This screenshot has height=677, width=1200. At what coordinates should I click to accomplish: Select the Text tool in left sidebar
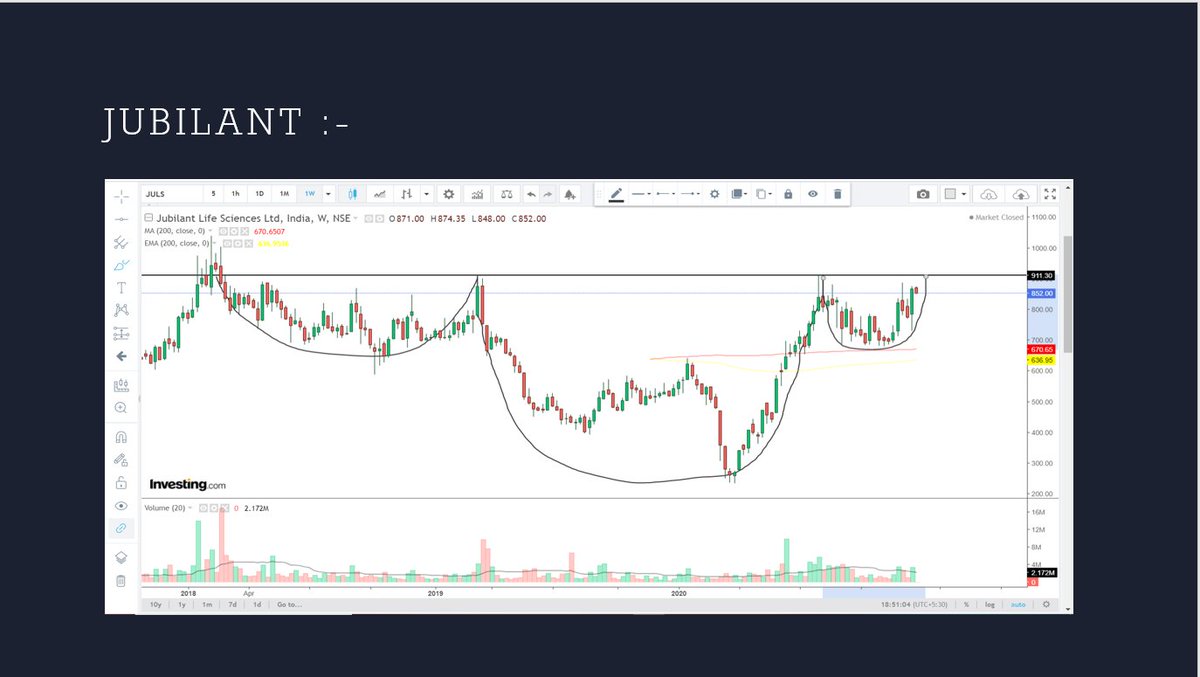(121, 288)
